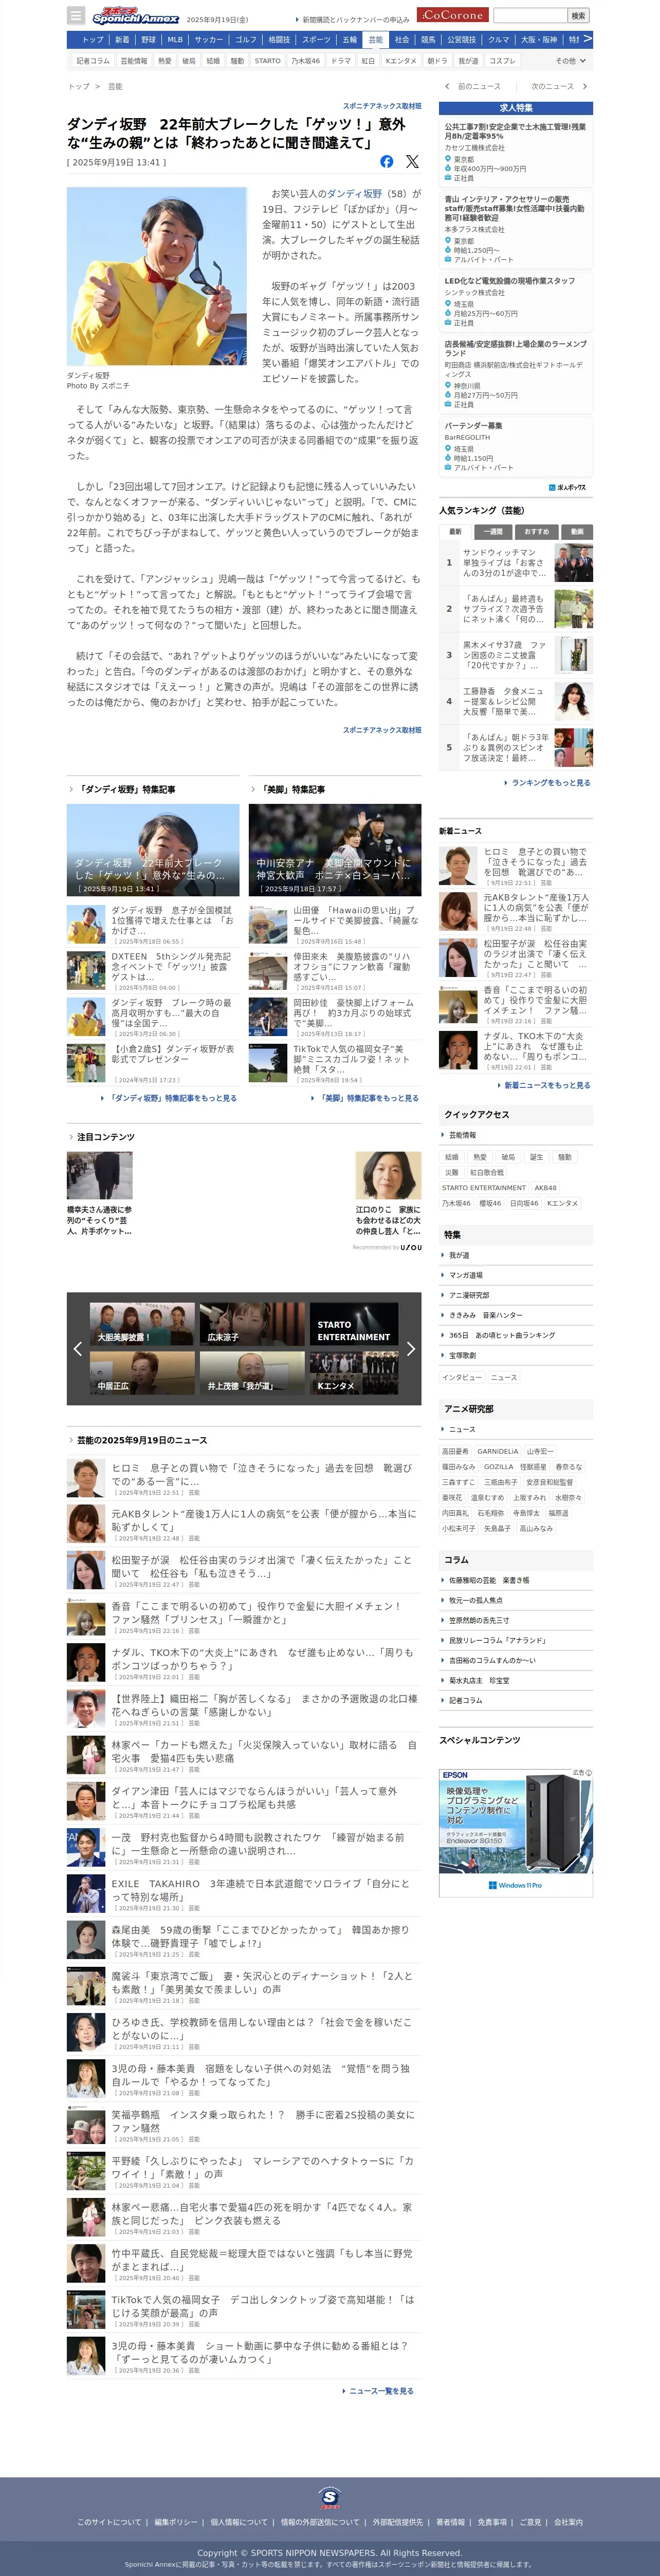Open the サッカー nav tab

click(209, 40)
